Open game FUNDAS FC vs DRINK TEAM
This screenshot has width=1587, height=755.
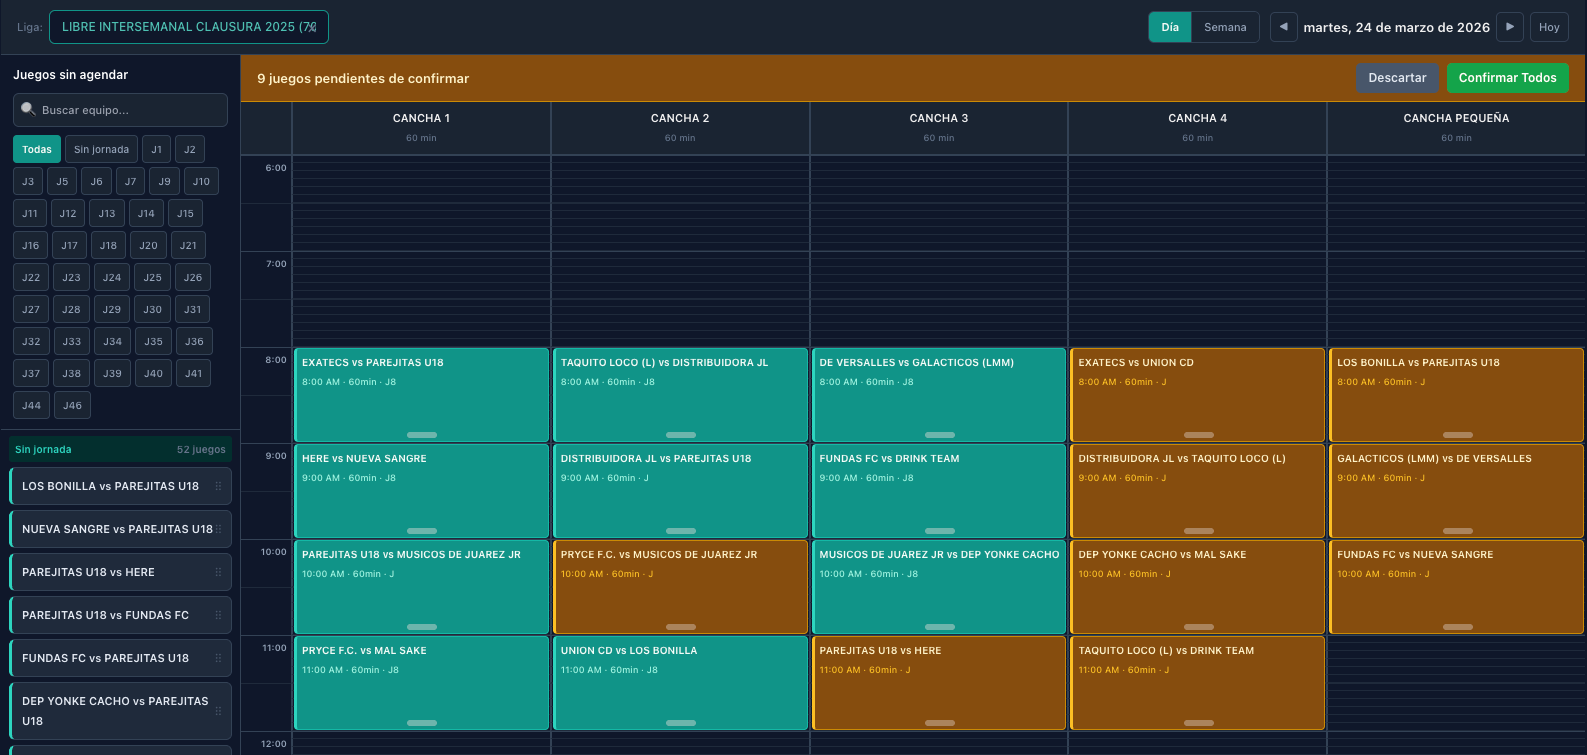[939, 491]
